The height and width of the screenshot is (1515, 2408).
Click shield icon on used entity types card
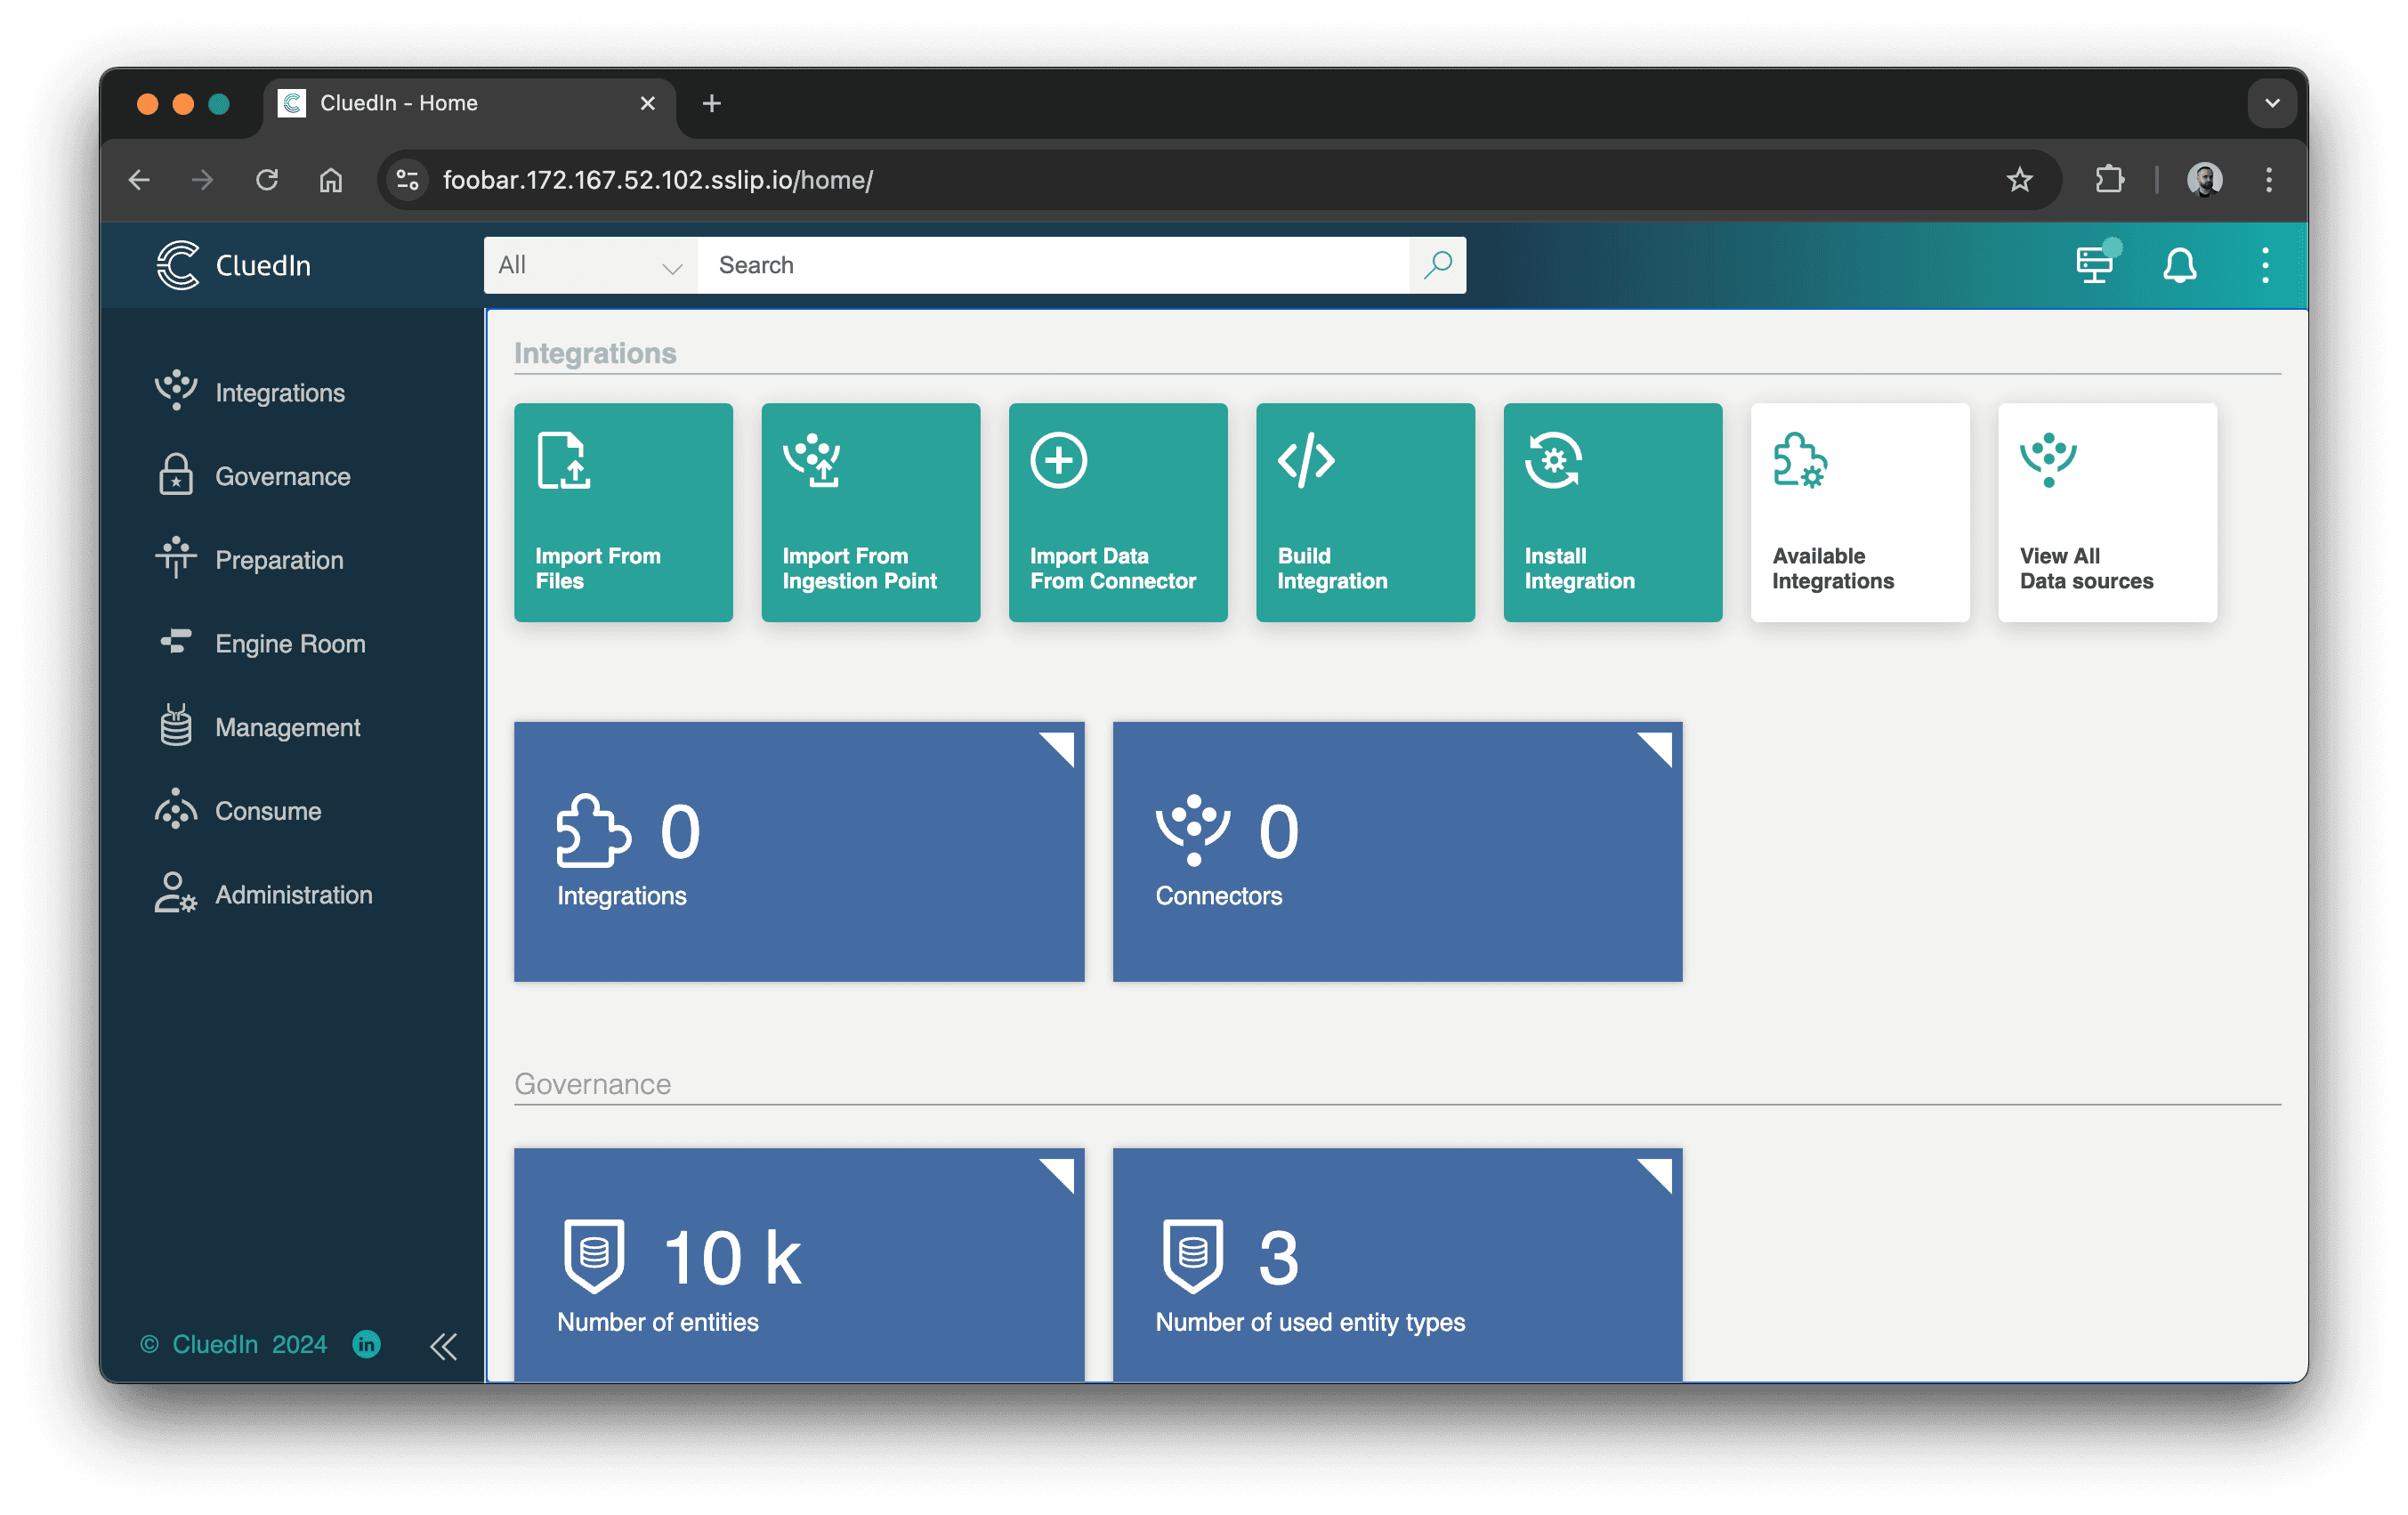tap(1192, 1256)
